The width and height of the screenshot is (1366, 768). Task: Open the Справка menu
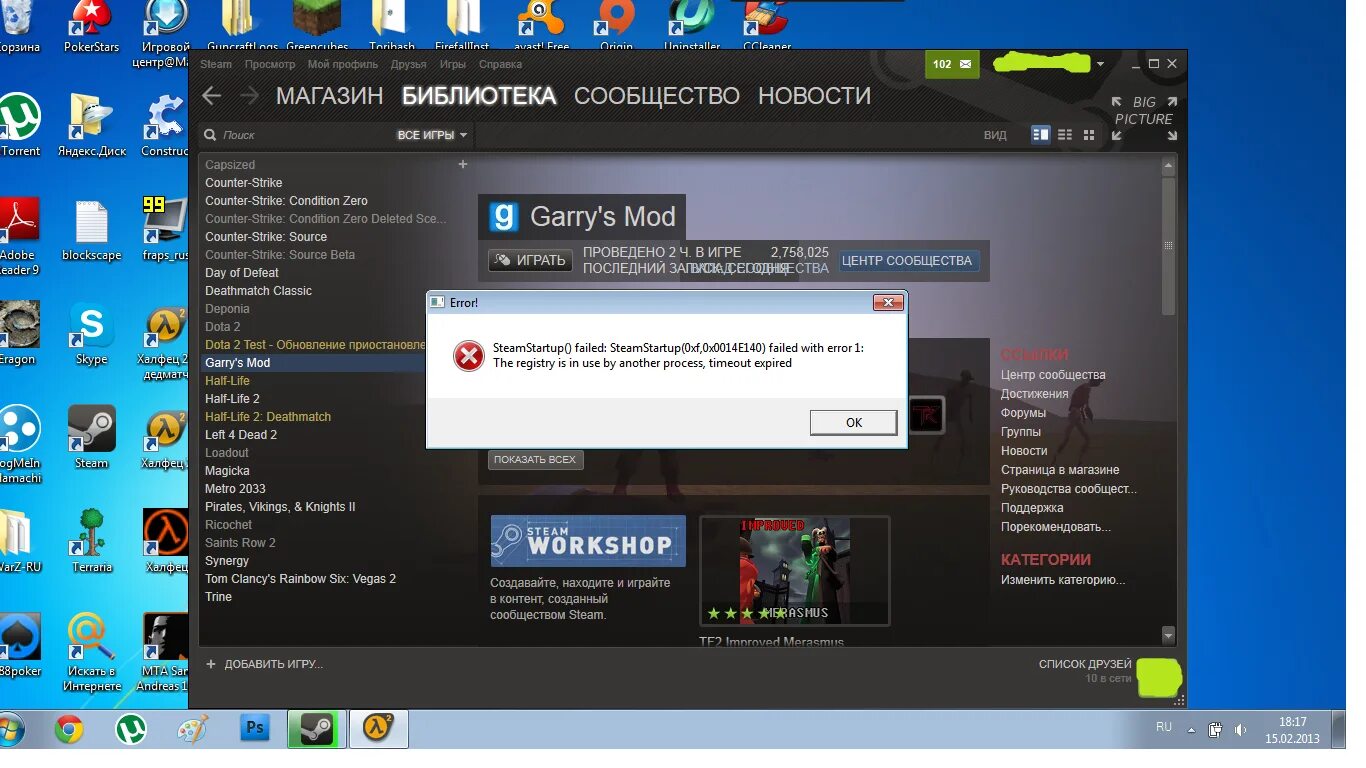pyautogui.click(x=500, y=64)
